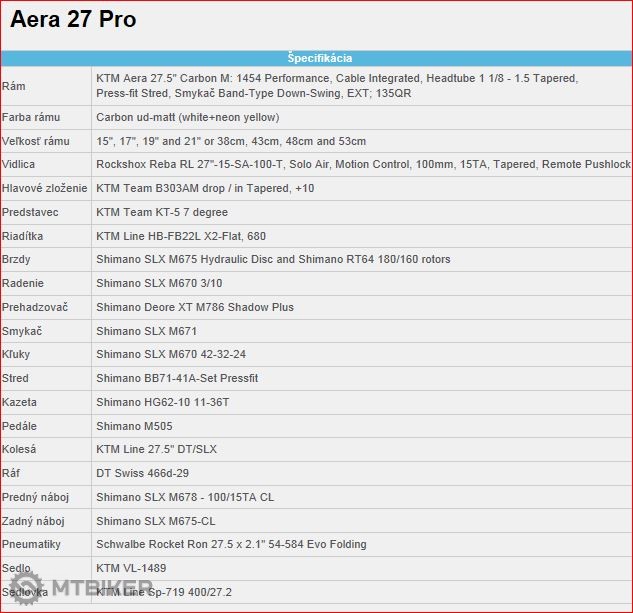Image resolution: width=633 pixels, height=613 pixels.
Task: Select the Rockshox Reba RL fork text
Action: point(363,164)
